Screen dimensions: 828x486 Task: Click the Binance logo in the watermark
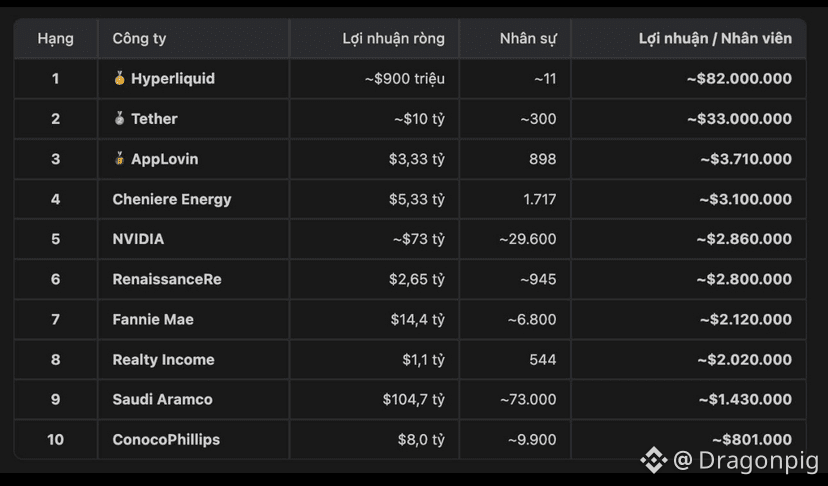(654, 460)
